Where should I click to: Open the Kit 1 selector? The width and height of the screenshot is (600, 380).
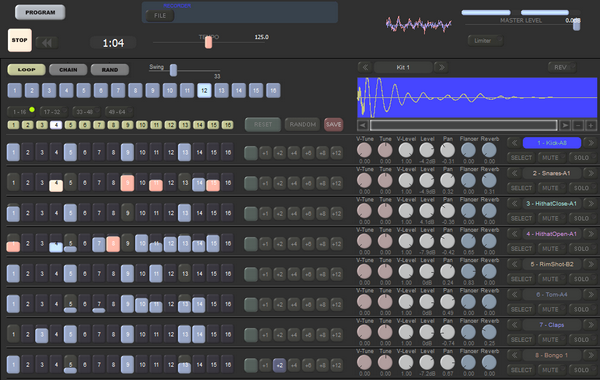coord(403,67)
